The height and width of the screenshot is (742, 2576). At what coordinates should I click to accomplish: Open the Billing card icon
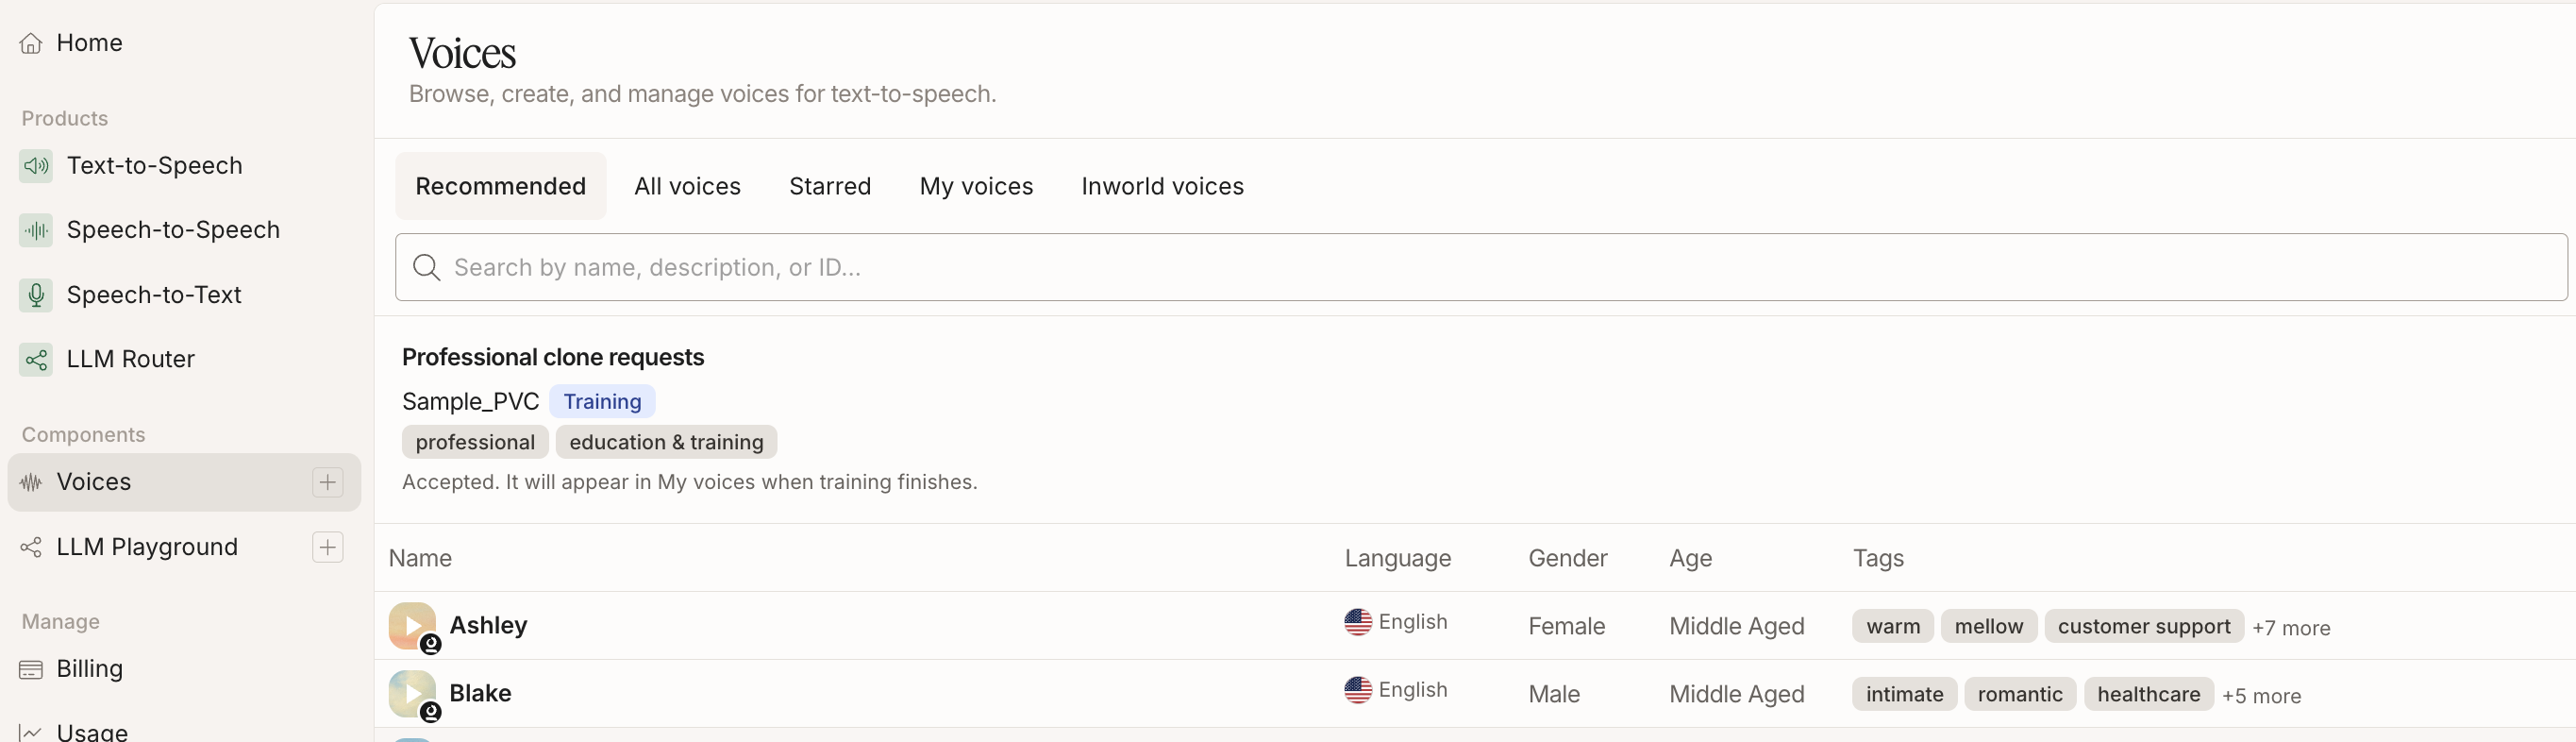click(31, 669)
